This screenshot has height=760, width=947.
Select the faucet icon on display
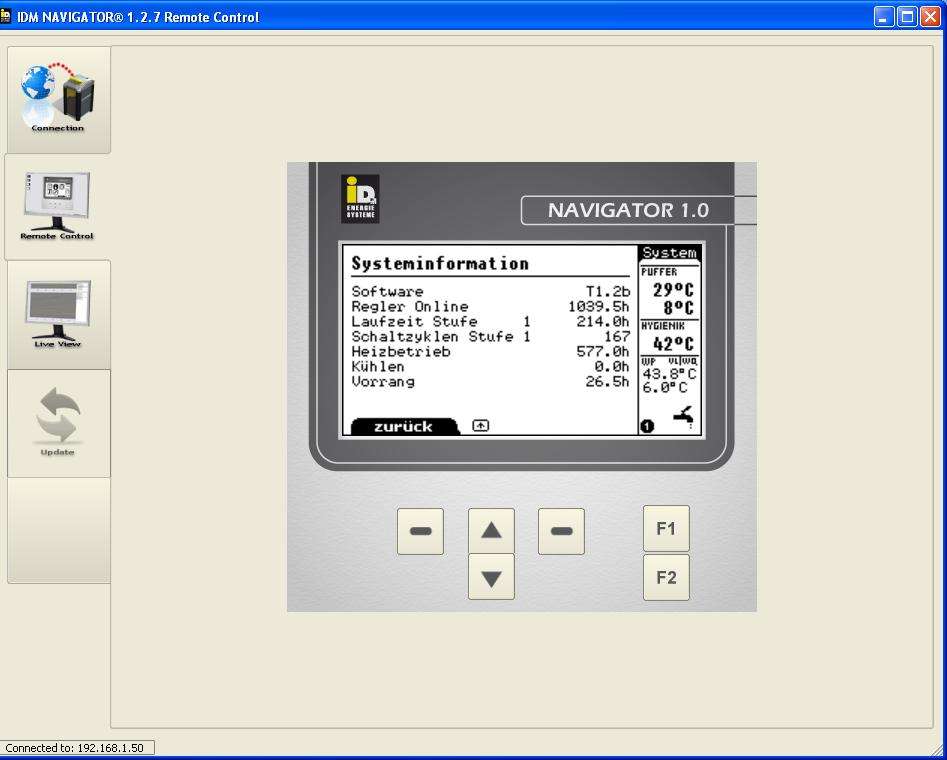pos(684,417)
